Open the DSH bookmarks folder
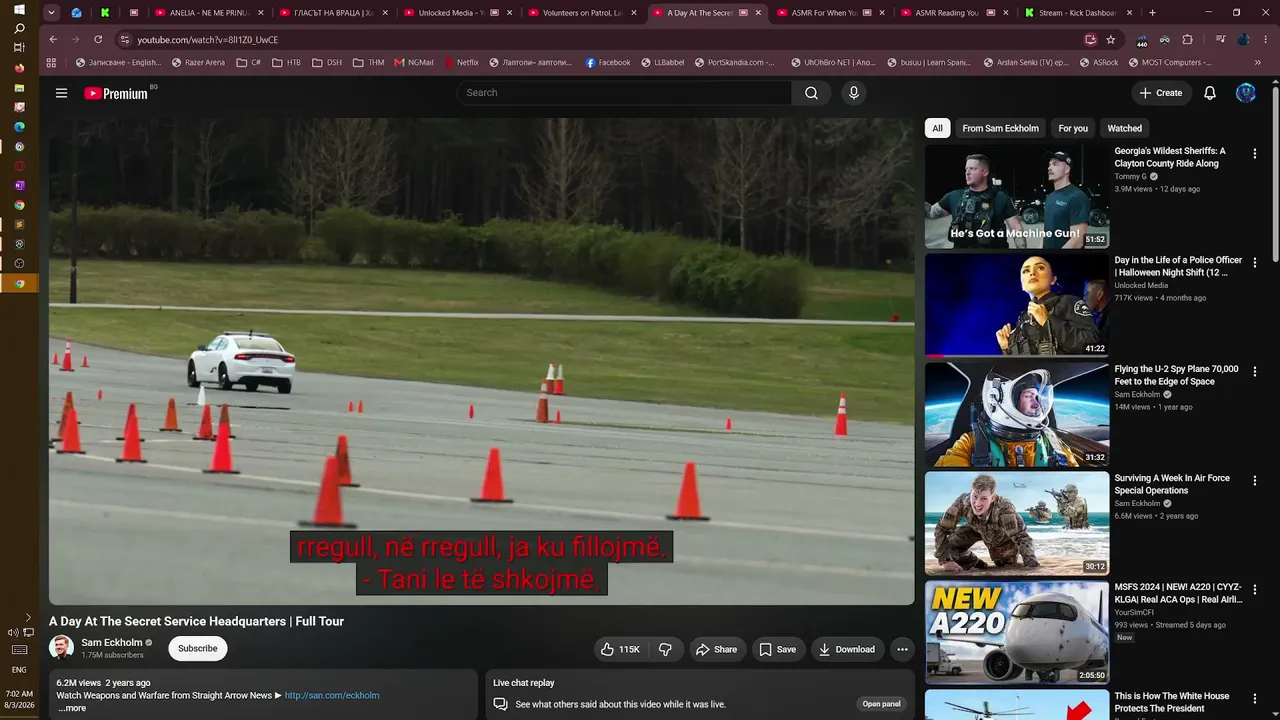Image resolution: width=1280 pixels, height=720 pixels. click(326, 62)
